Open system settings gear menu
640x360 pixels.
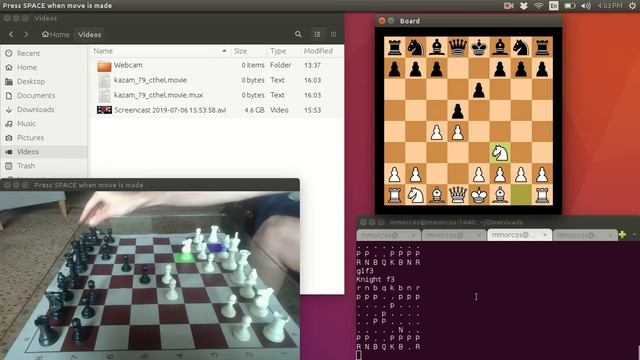[x=632, y=6]
